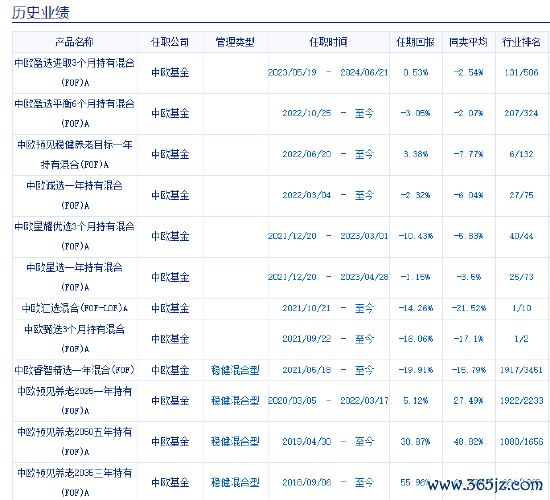The width and height of the screenshot is (550, 500).
Task: Click the 行业排名 column header
Action: (x=521, y=42)
